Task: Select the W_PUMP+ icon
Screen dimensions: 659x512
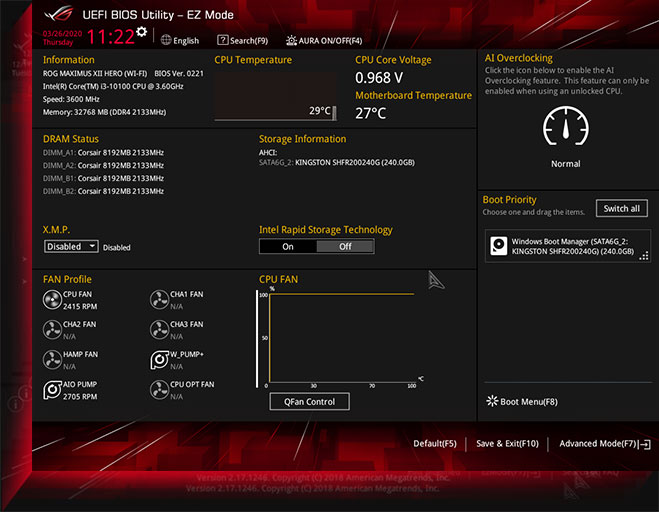Action: coord(159,360)
